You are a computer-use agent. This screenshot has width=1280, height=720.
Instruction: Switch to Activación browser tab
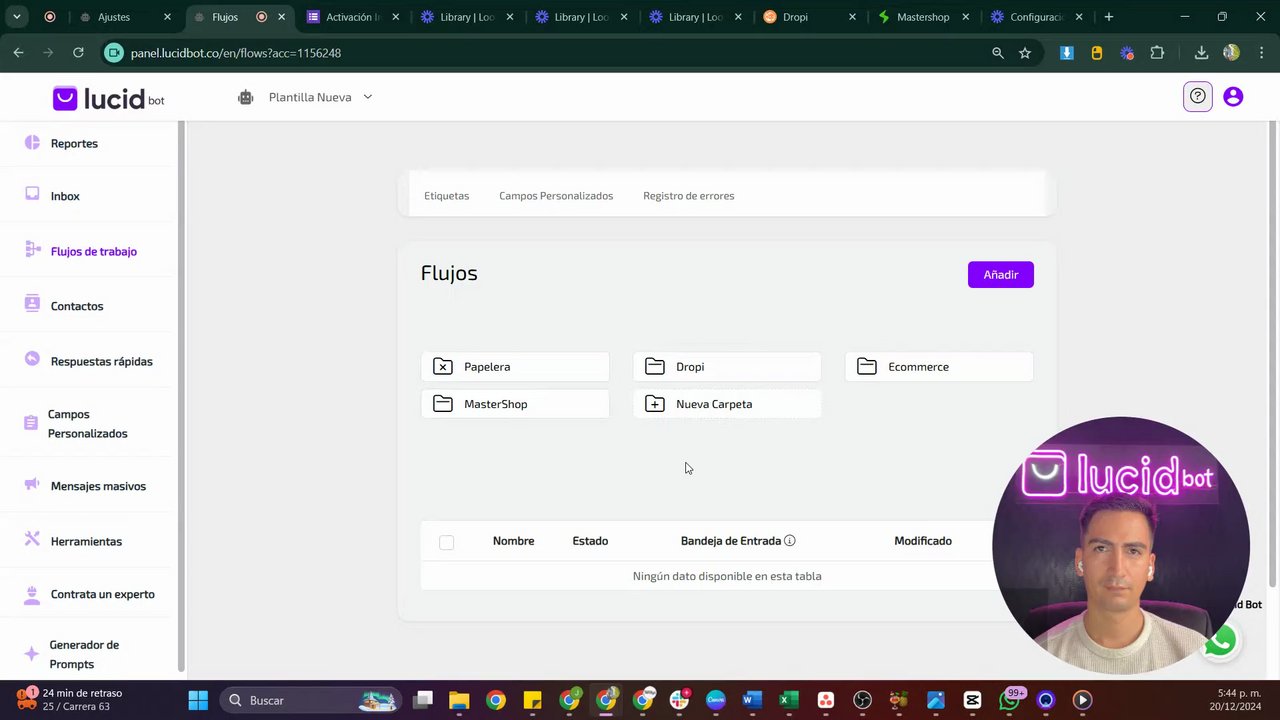(x=354, y=17)
